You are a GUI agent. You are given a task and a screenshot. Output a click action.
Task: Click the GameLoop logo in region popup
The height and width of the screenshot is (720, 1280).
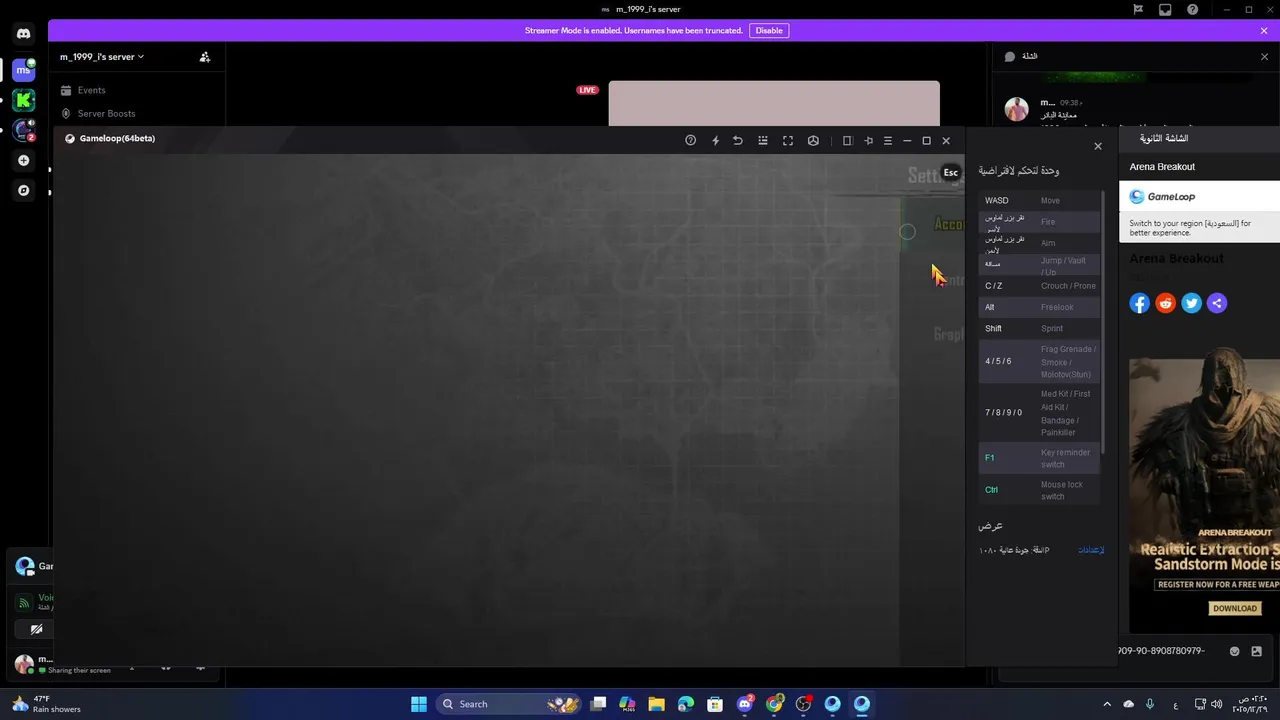[1162, 197]
